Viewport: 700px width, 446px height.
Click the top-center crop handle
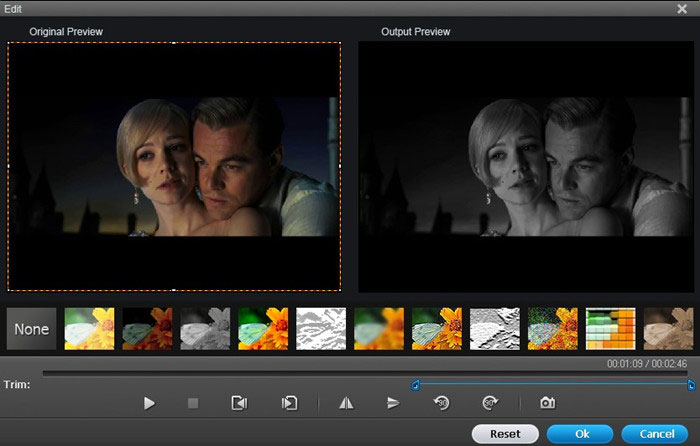coord(174,43)
